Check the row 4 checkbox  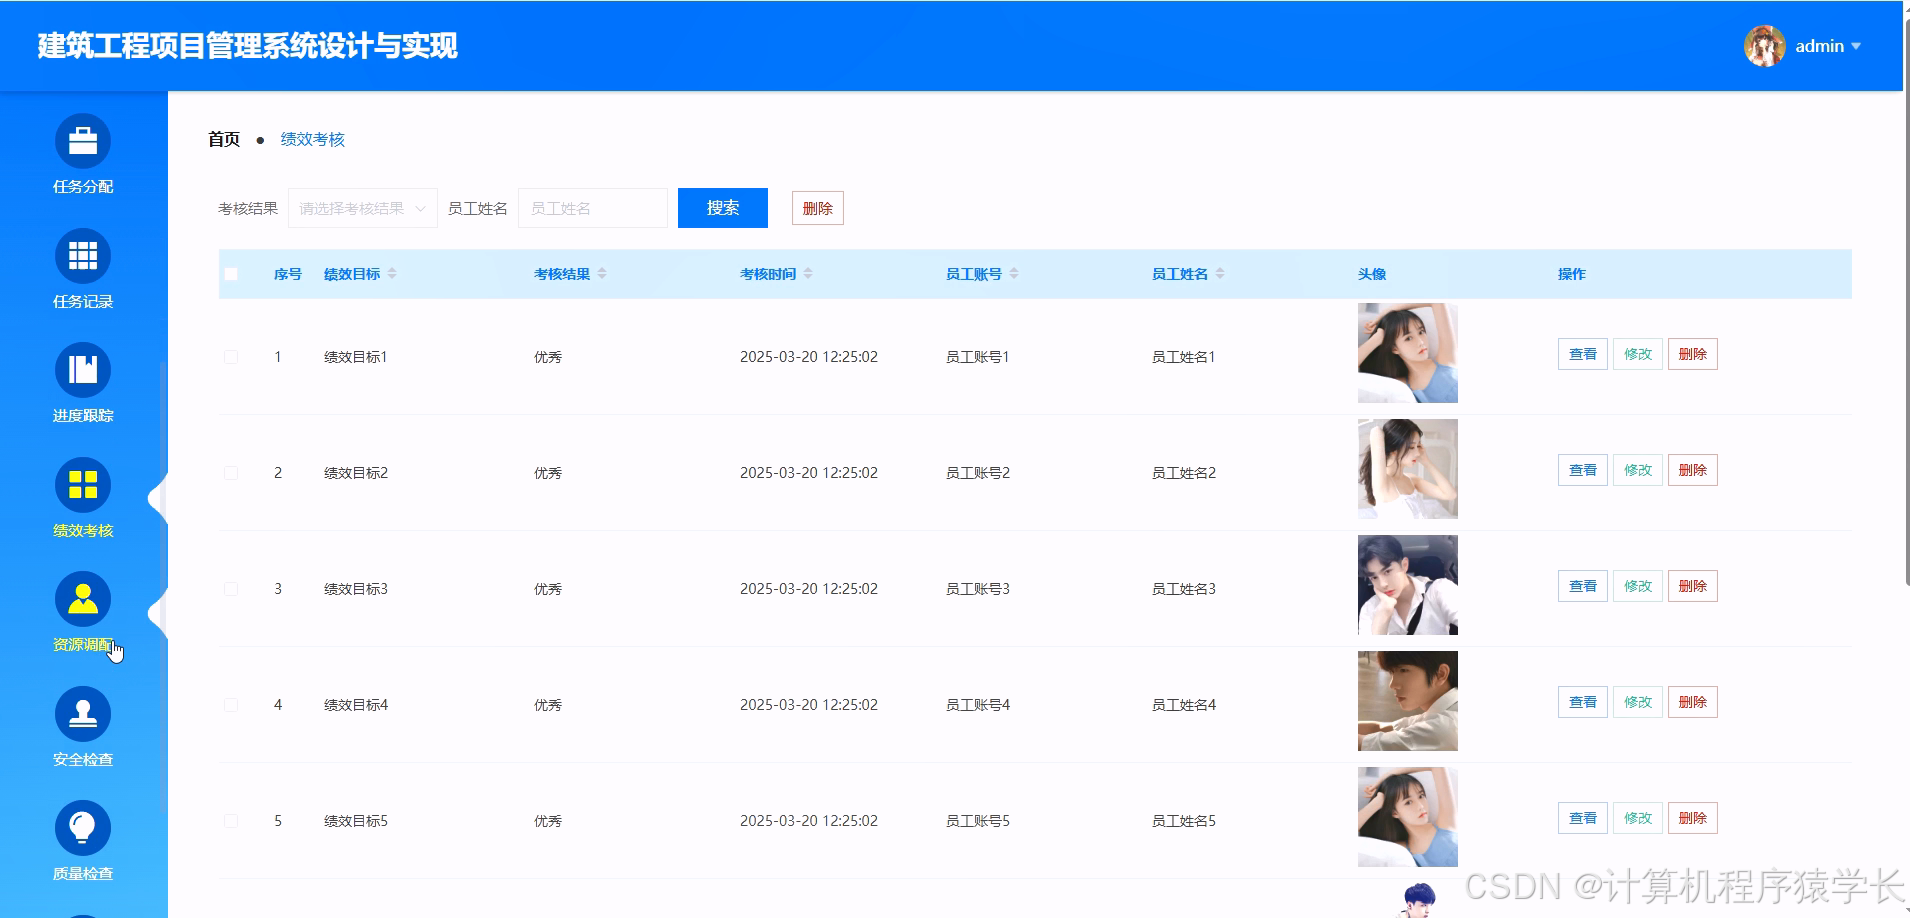pos(231,705)
